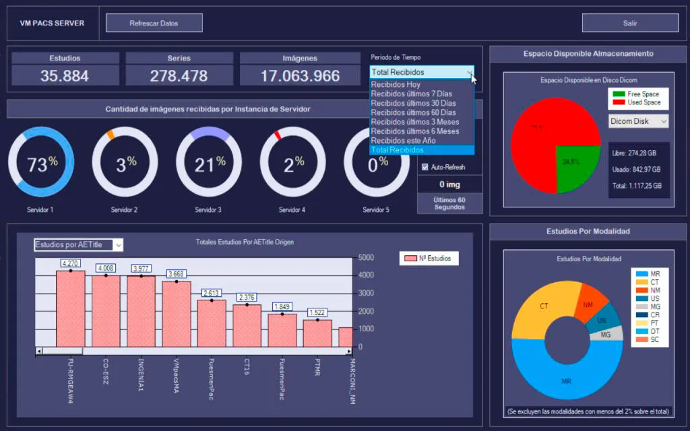The width and height of the screenshot is (690, 431).
Task: Click the Servidor 4 donut gauge
Action: coord(293,165)
